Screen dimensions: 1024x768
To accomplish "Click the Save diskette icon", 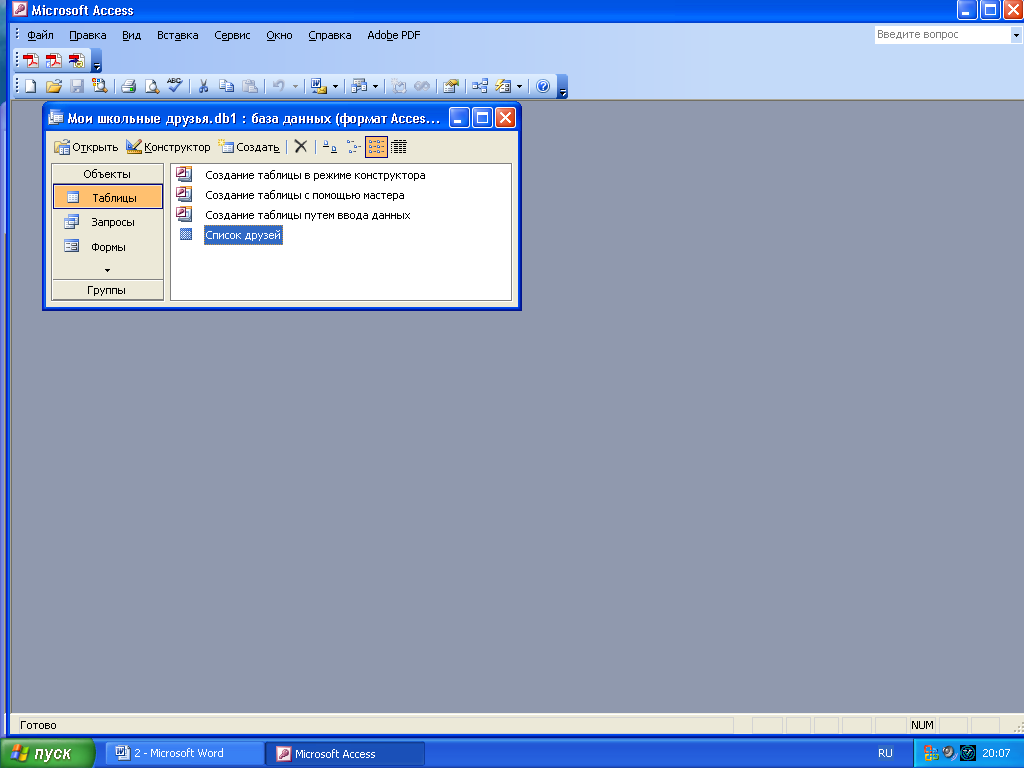I will pyautogui.click(x=77, y=86).
